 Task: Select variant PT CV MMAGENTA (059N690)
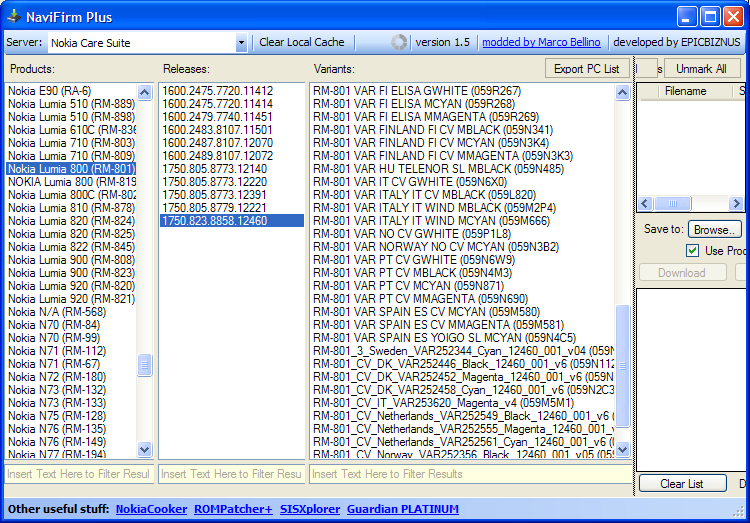(463, 299)
